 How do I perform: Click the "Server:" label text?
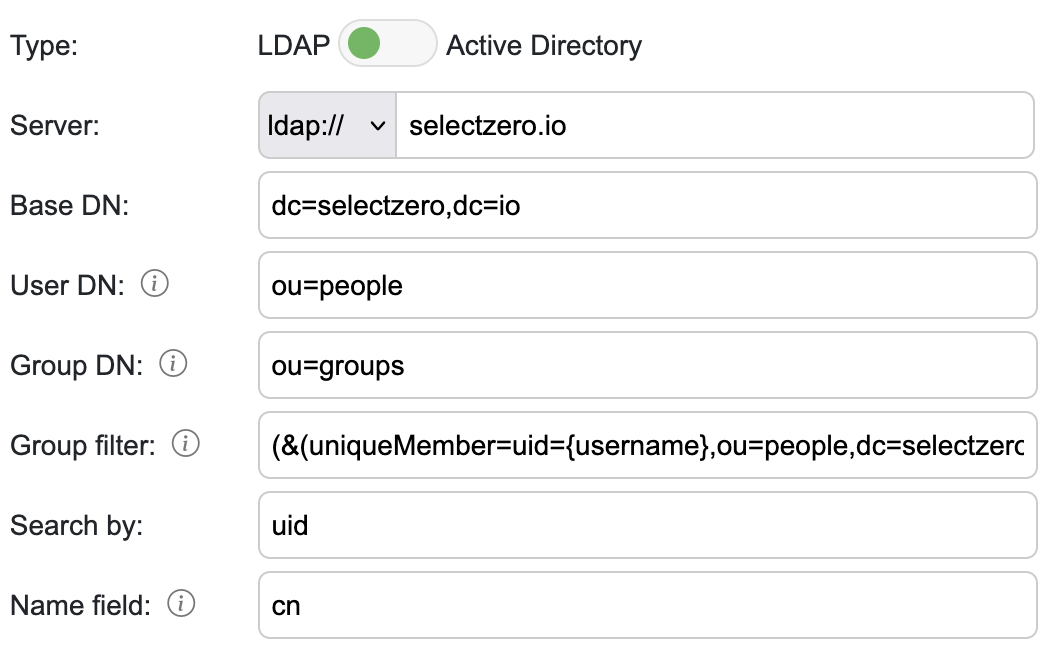pyautogui.click(x=54, y=127)
